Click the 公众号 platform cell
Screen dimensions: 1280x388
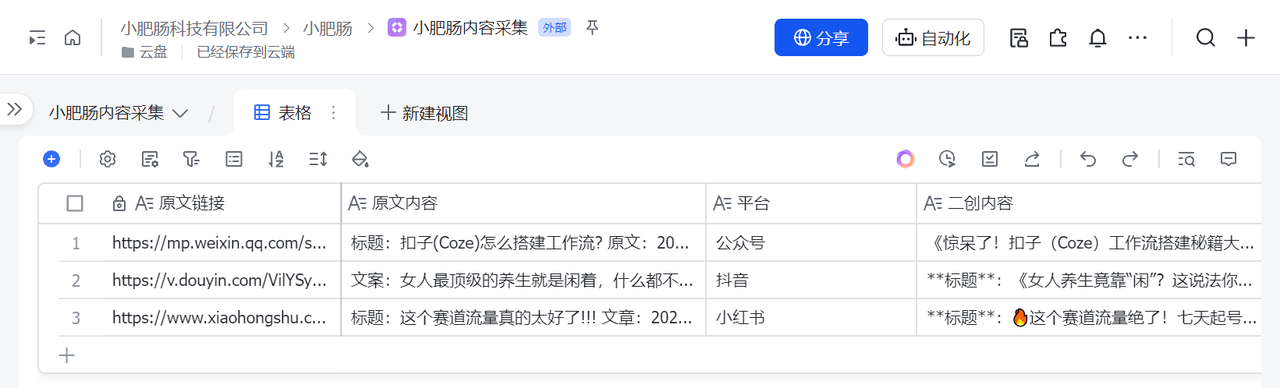[811, 242]
